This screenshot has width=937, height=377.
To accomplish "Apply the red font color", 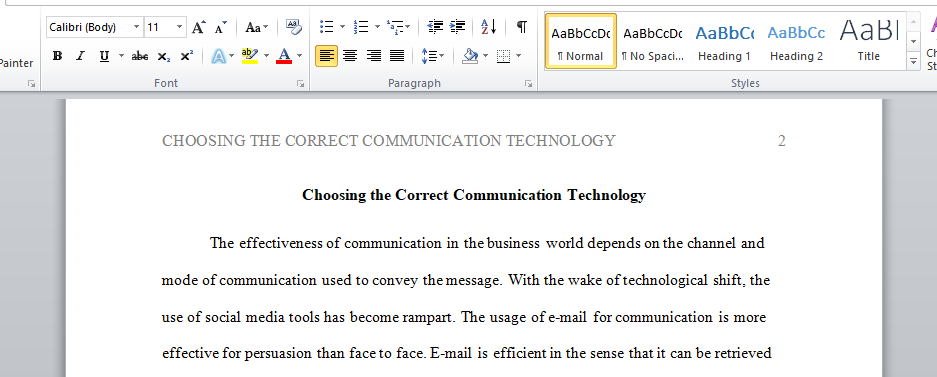I will (284, 56).
